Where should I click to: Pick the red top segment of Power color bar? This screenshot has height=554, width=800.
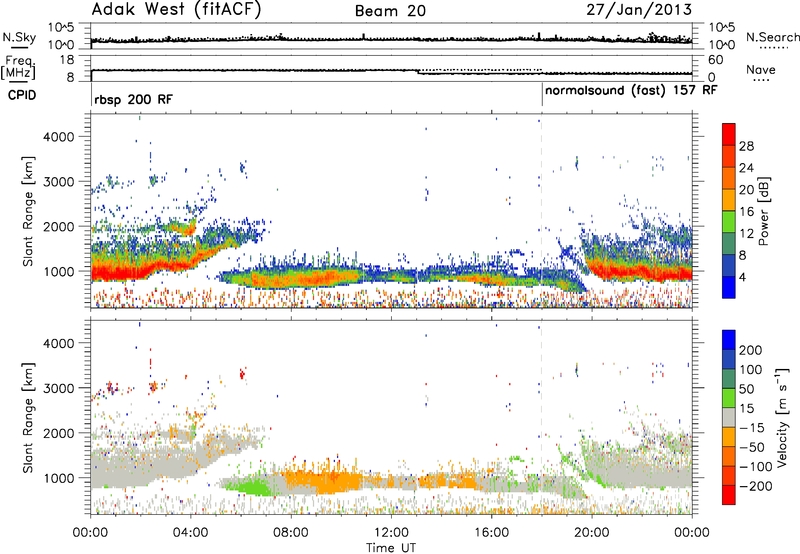tap(729, 135)
